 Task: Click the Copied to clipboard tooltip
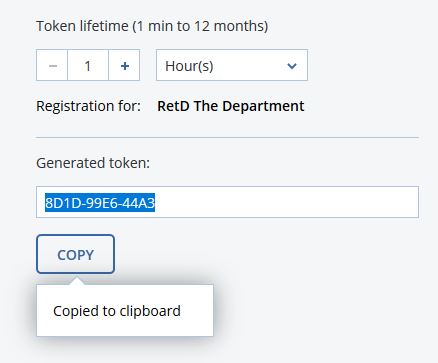[x=125, y=310]
